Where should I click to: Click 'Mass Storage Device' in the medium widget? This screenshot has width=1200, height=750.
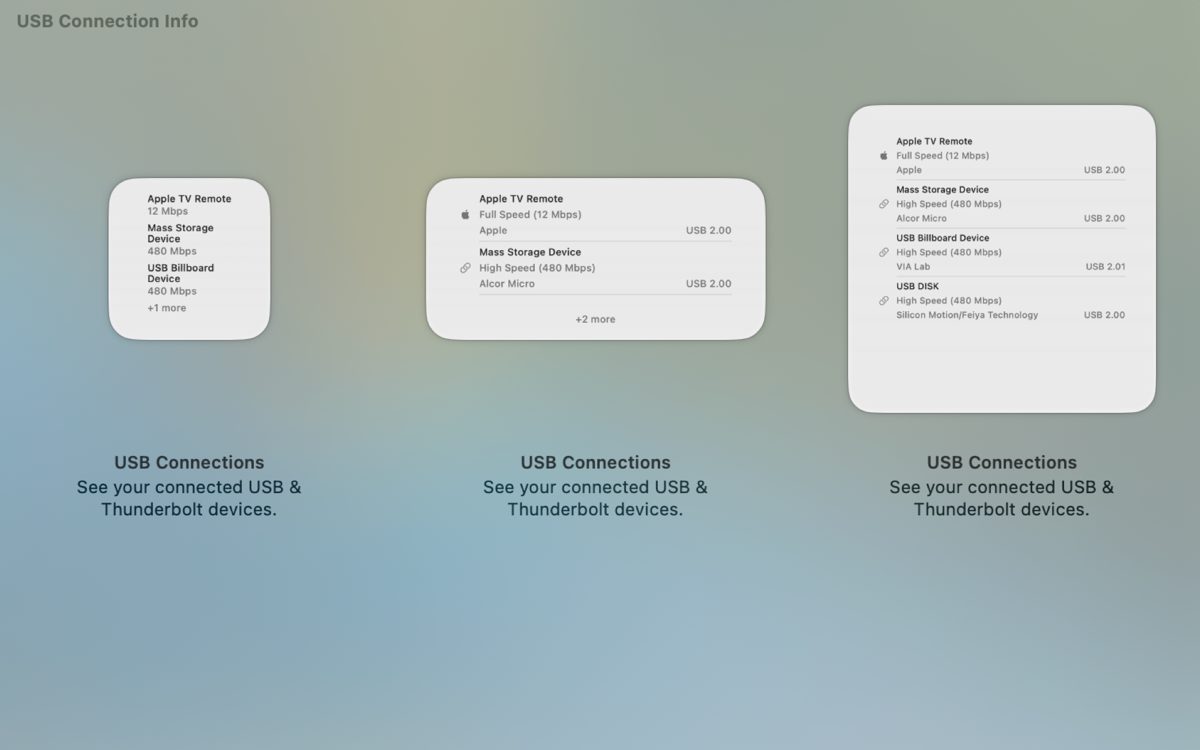[530, 252]
